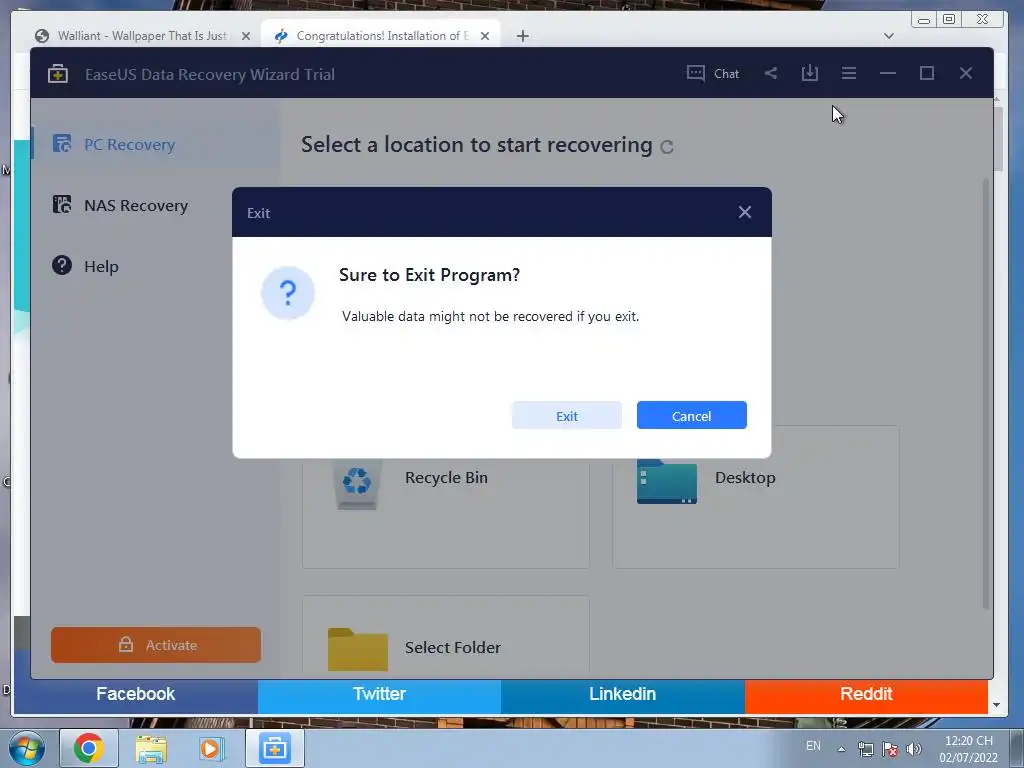Screen dimensions: 1024x768
Task: Click "Sure to Exit Program?" text
Action: pos(429,275)
